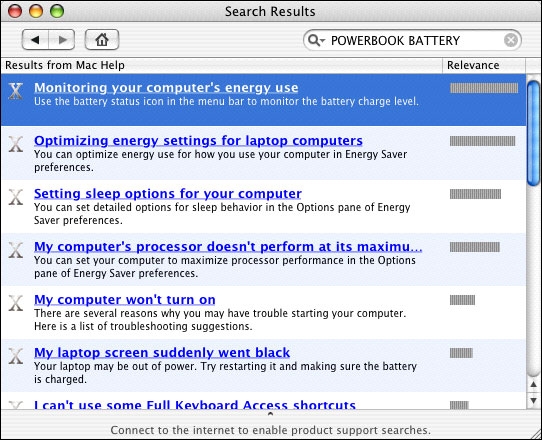This screenshot has height=440, width=542.
Task: Select 'You can set your computer to maximize' description
Action: (x=225, y=266)
